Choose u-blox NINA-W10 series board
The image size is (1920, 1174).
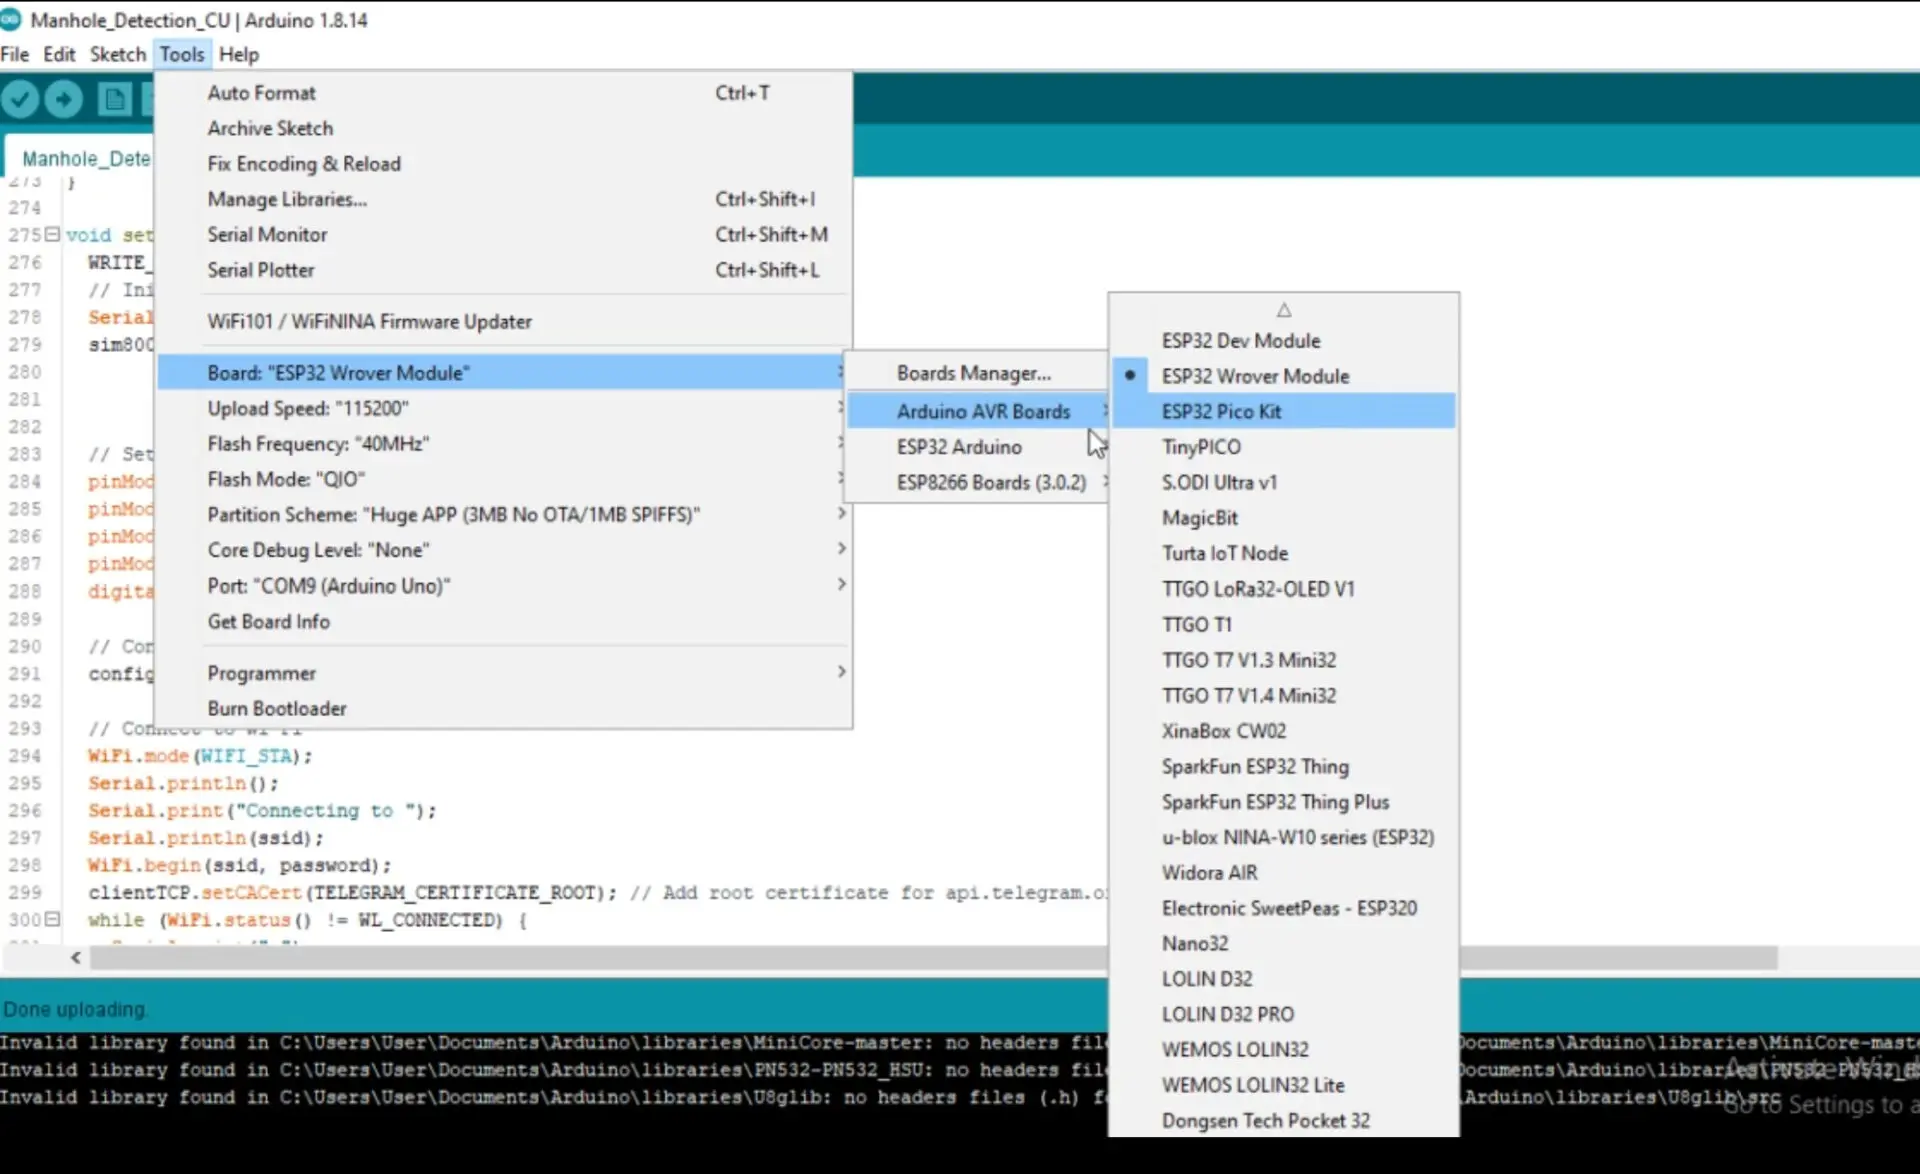point(1284,837)
